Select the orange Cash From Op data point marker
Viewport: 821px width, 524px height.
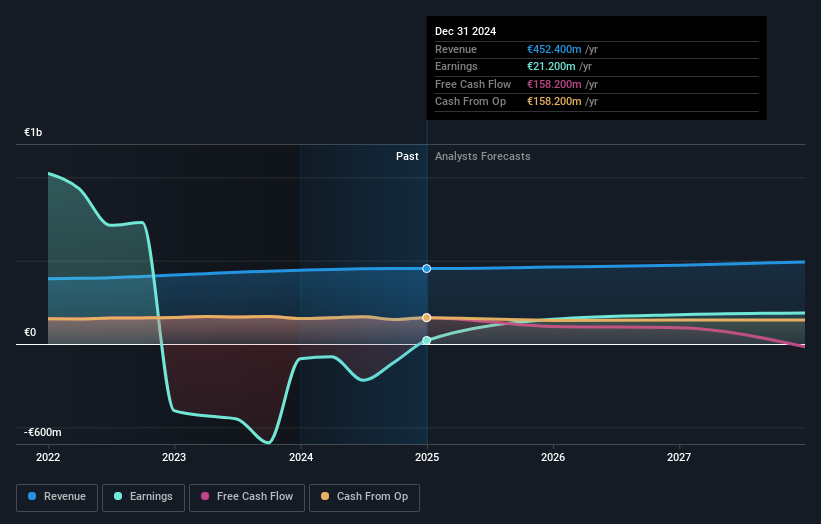pos(427,318)
